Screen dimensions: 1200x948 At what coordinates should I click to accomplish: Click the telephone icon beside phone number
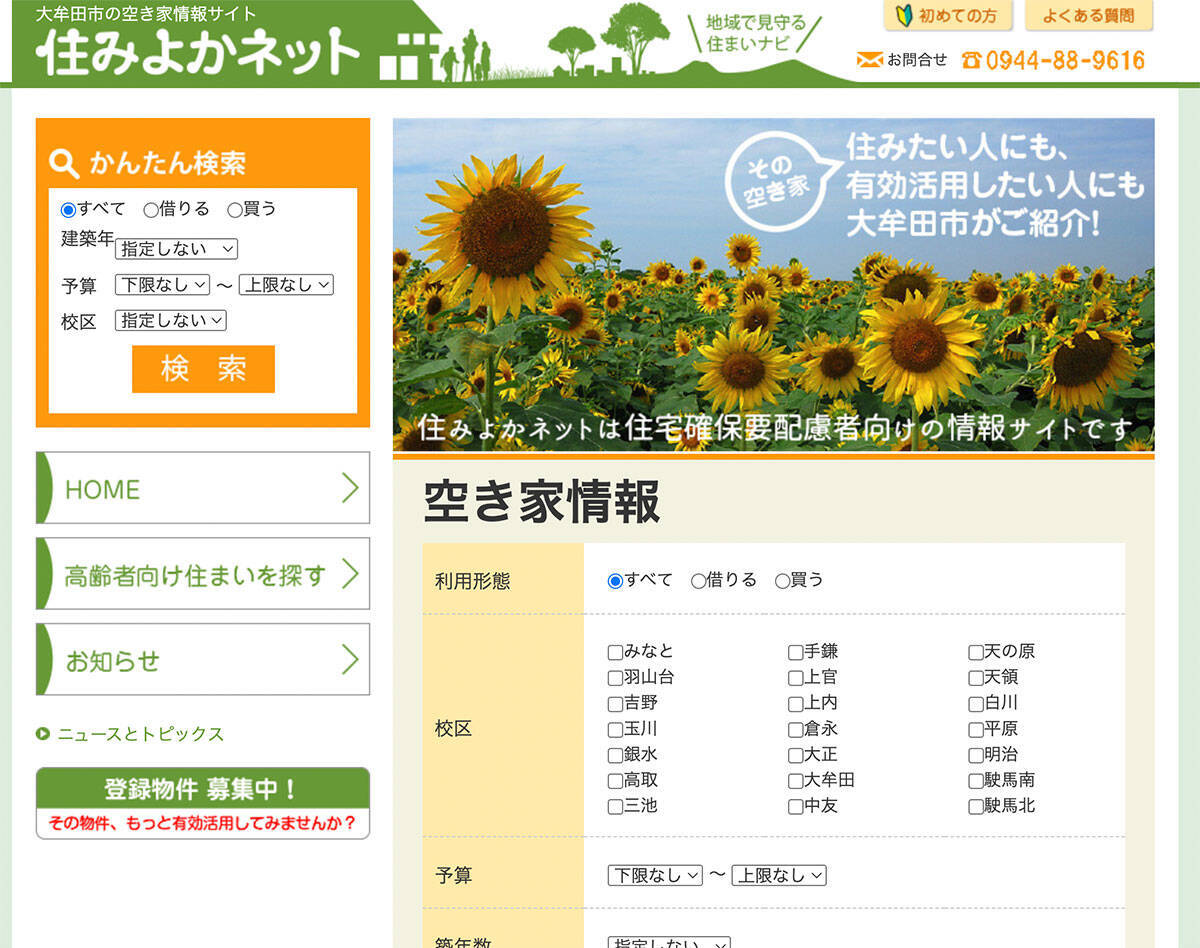[971, 60]
